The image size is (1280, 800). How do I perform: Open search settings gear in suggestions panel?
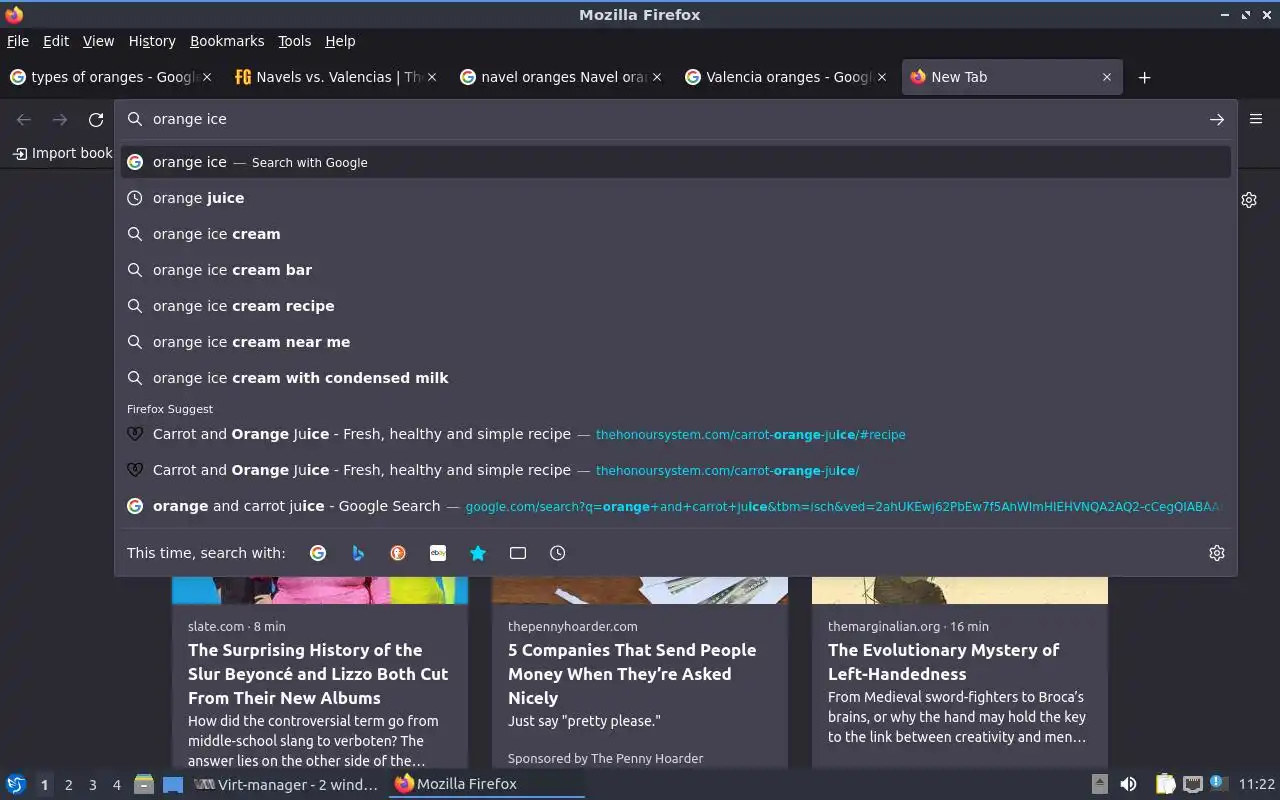(1216, 553)
